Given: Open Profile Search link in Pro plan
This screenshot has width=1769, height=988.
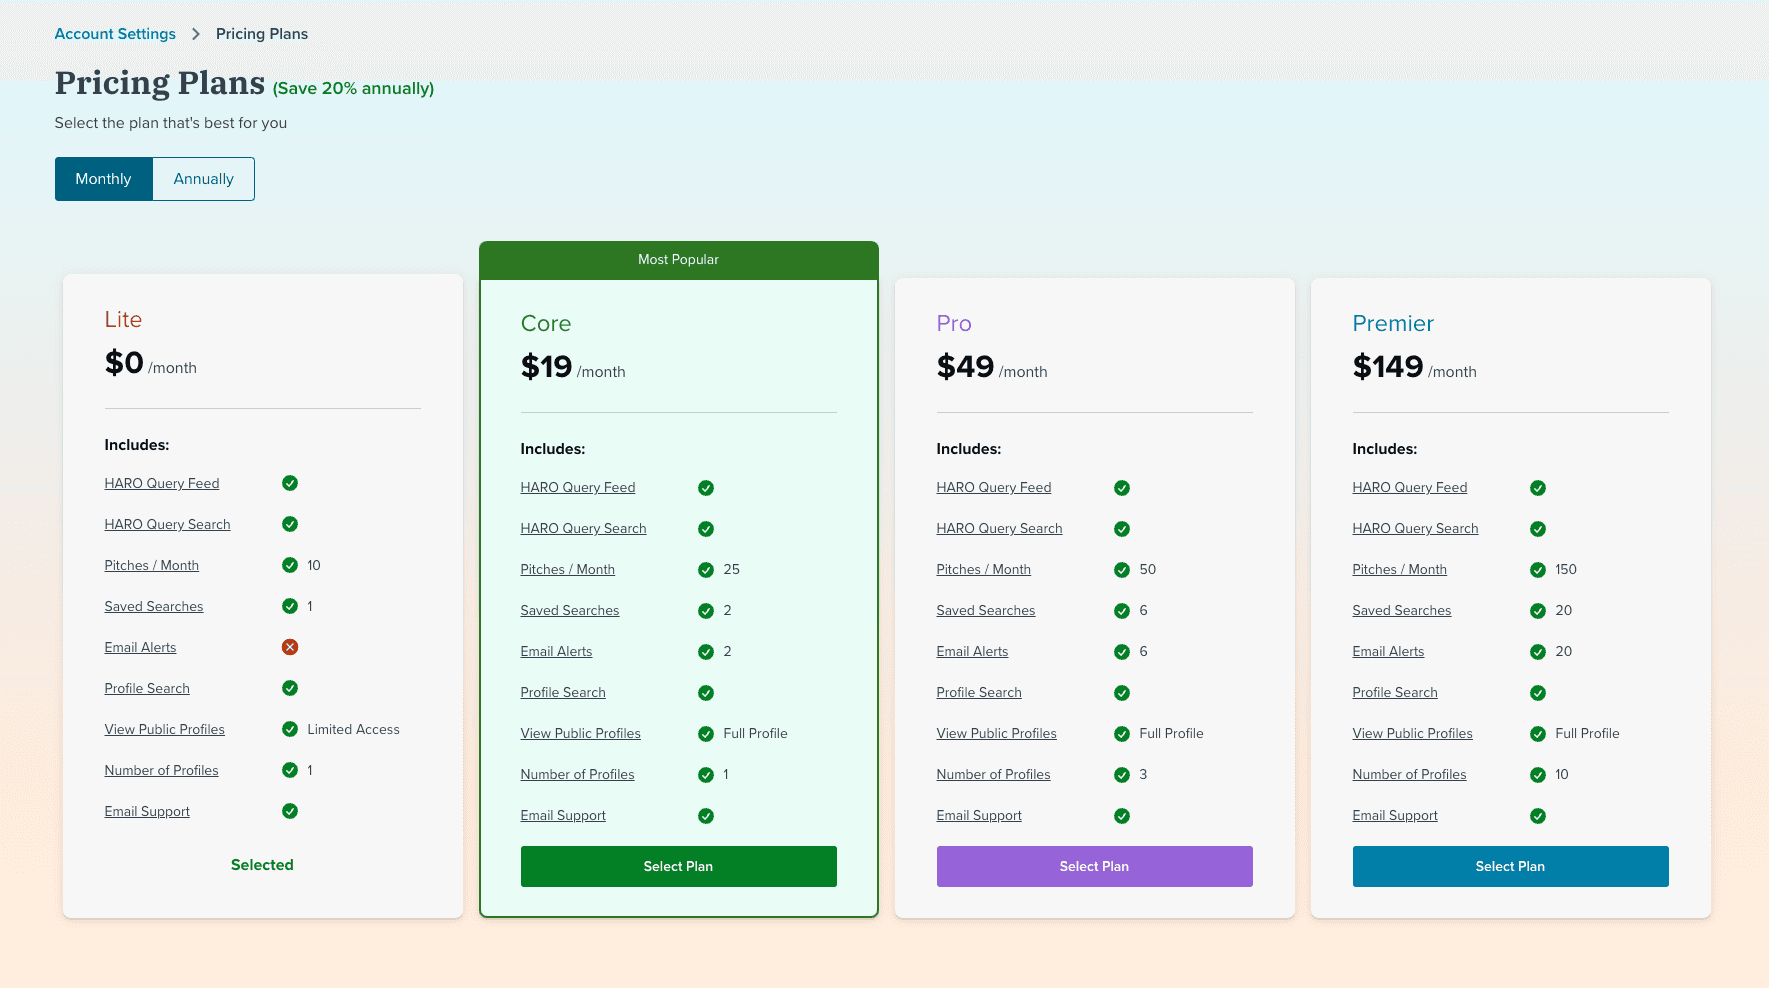Looking at the screenshot, I should coord(978,692).
